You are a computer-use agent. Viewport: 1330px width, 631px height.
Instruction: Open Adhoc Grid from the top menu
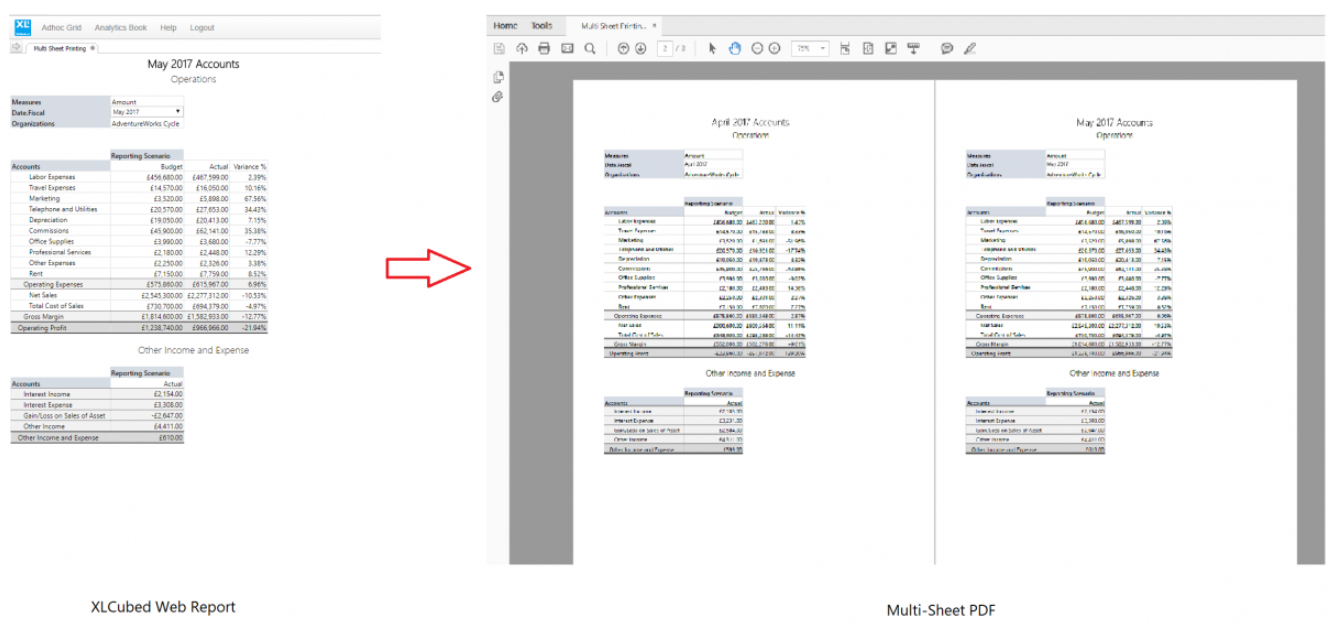60,27
